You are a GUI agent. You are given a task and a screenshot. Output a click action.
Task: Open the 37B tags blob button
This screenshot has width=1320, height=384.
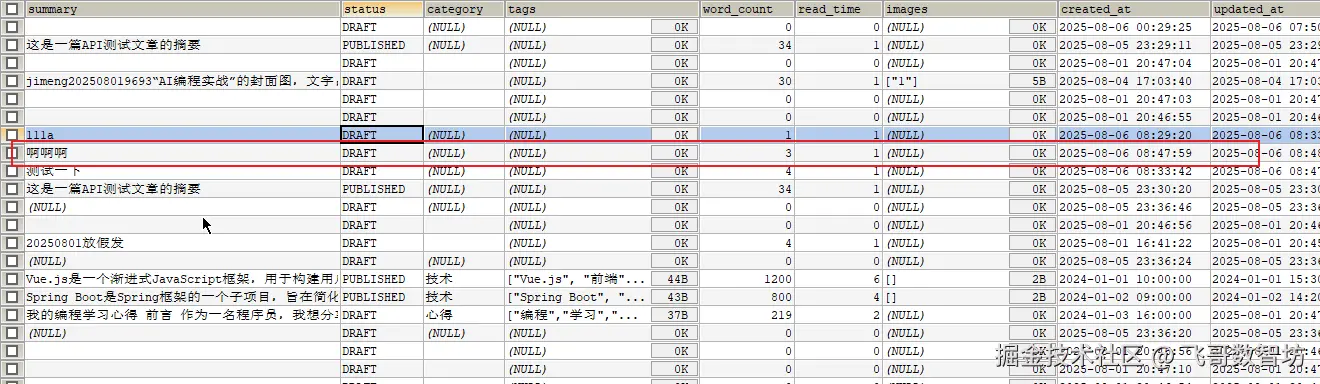pos(674,315)
